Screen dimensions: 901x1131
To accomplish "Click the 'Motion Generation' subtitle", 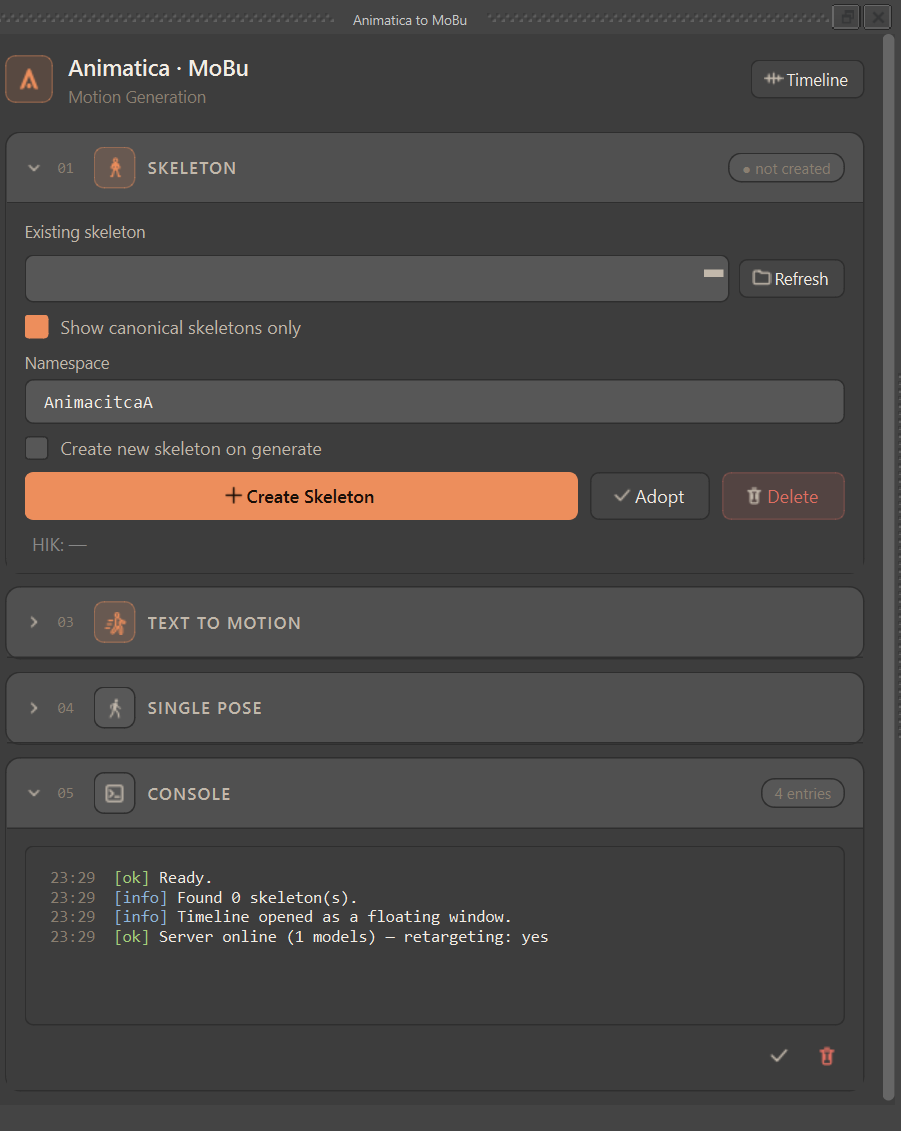I will click(137, 97).
